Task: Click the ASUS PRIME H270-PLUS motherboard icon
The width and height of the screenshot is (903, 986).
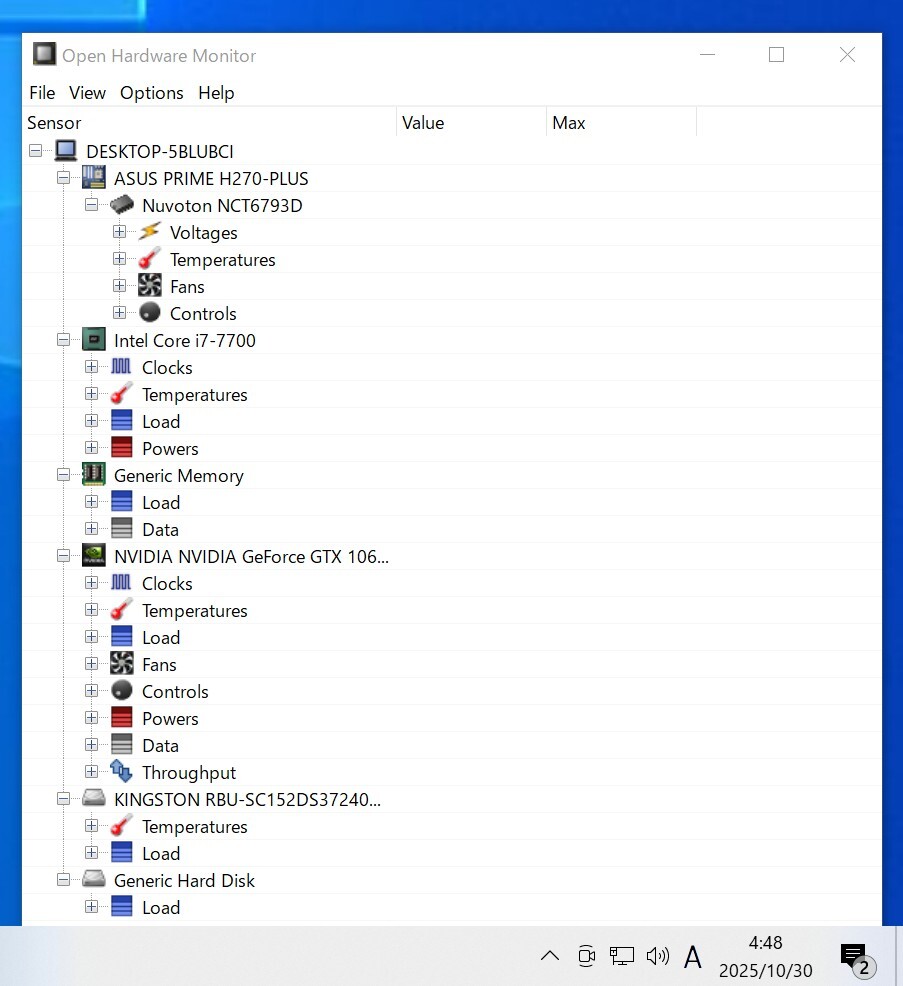Action: pyautogui.click(x=94, y=178)
